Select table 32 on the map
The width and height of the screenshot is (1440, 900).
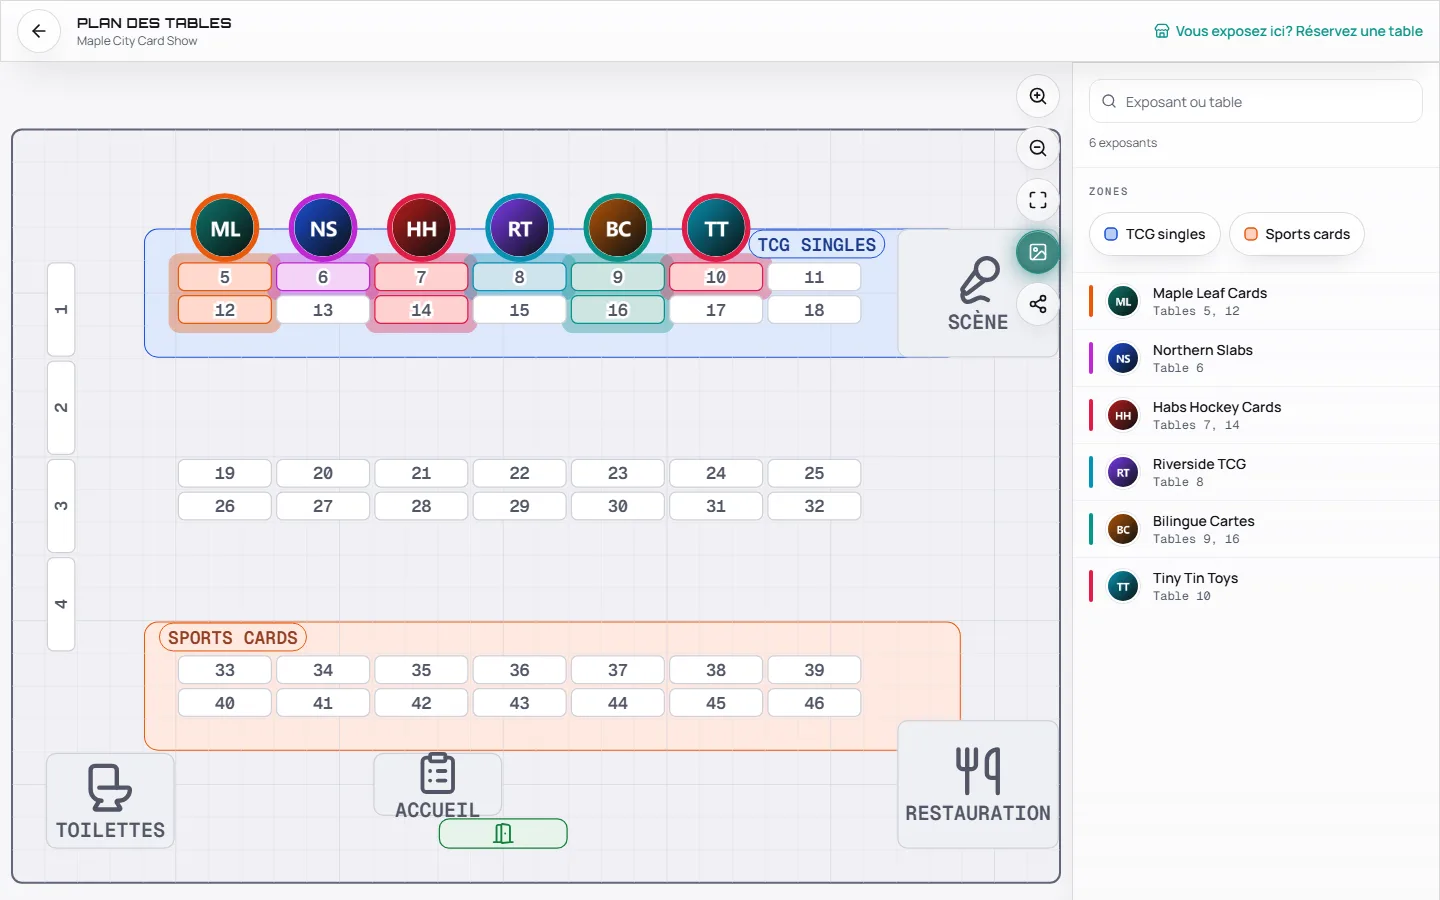[814, 506]
